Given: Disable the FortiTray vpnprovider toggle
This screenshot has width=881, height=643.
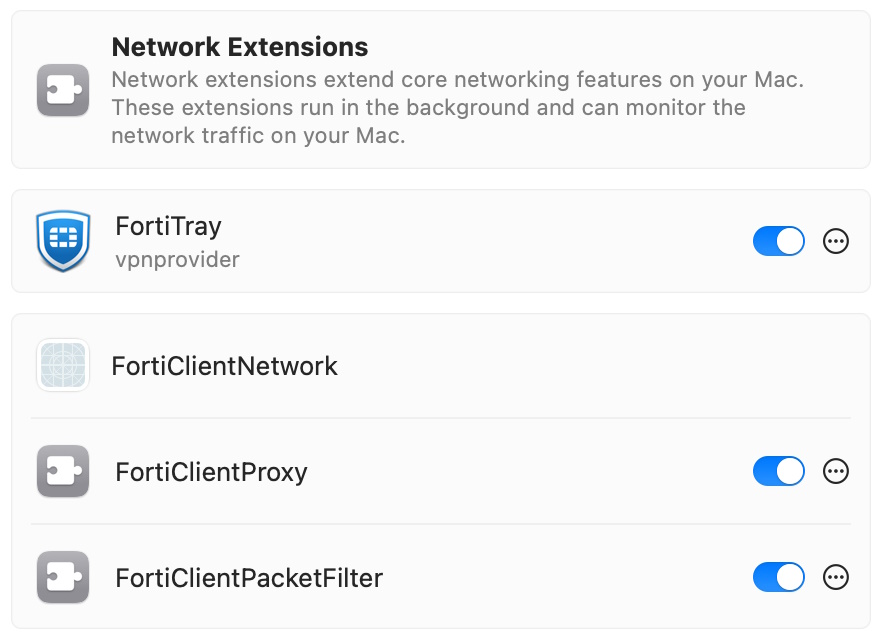Looking at the screenshot, I should (778, 241).
